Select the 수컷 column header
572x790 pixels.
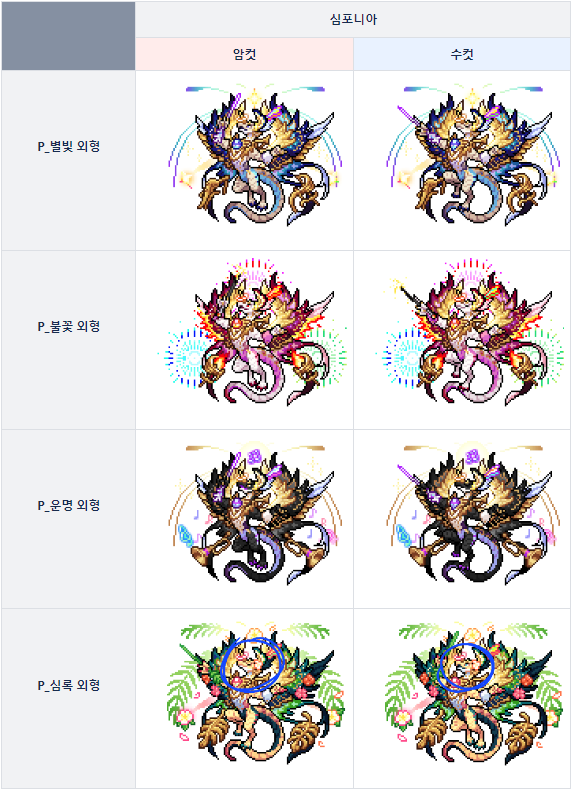pyautogui.click(x=462, y=54)
